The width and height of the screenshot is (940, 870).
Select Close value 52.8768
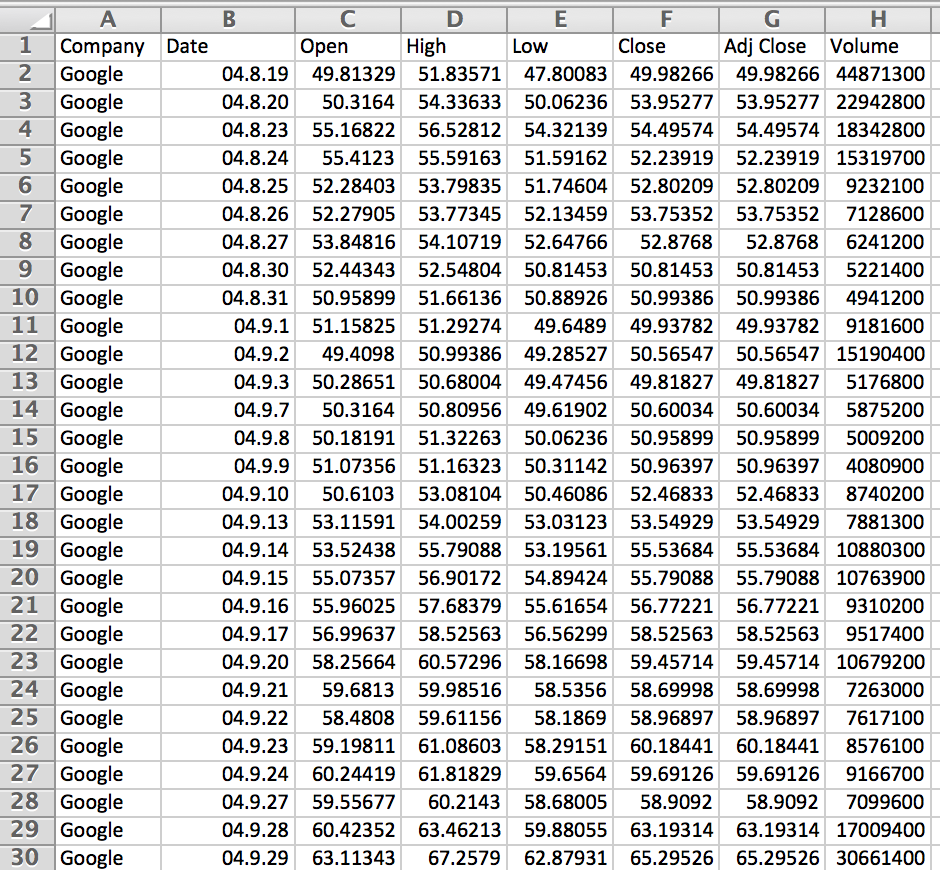(666, 242)
